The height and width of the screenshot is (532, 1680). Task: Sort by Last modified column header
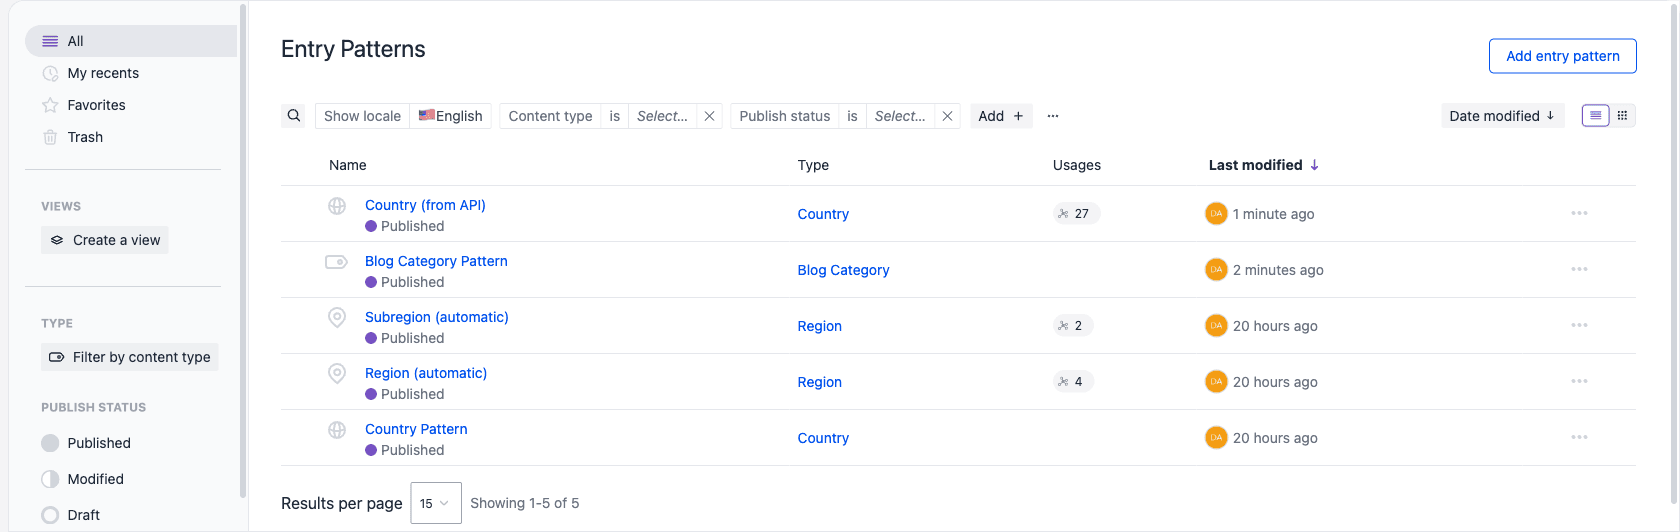[1264, 165]
